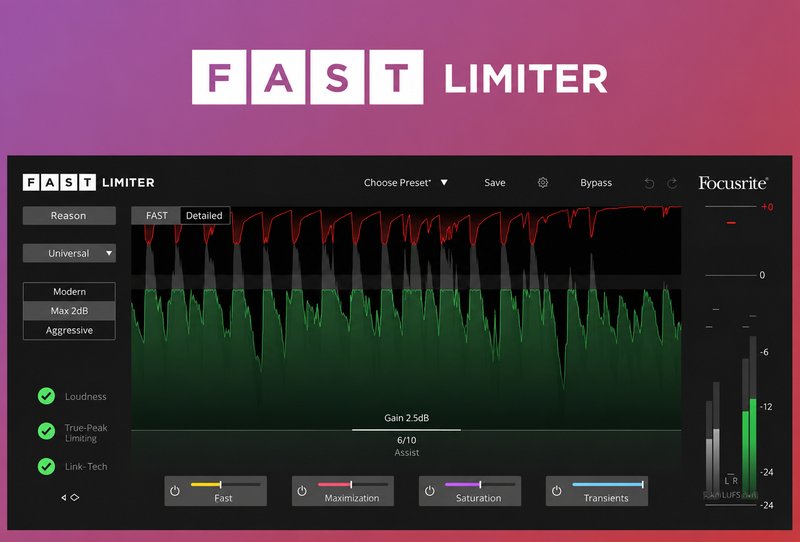Toggle the Transients power icon
The image size is (800, 542).
point(557,491)
